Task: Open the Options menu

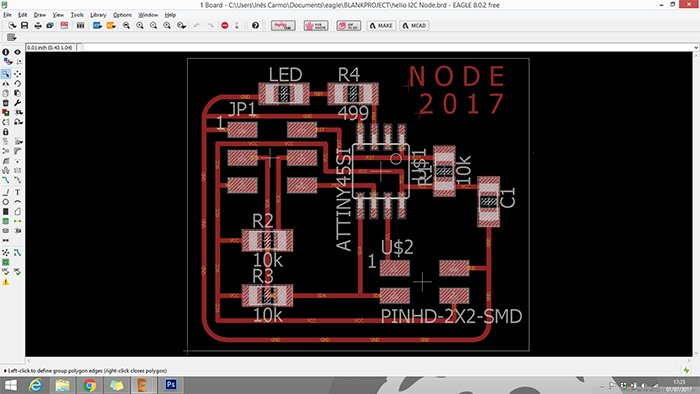Action: pos(122,15)
